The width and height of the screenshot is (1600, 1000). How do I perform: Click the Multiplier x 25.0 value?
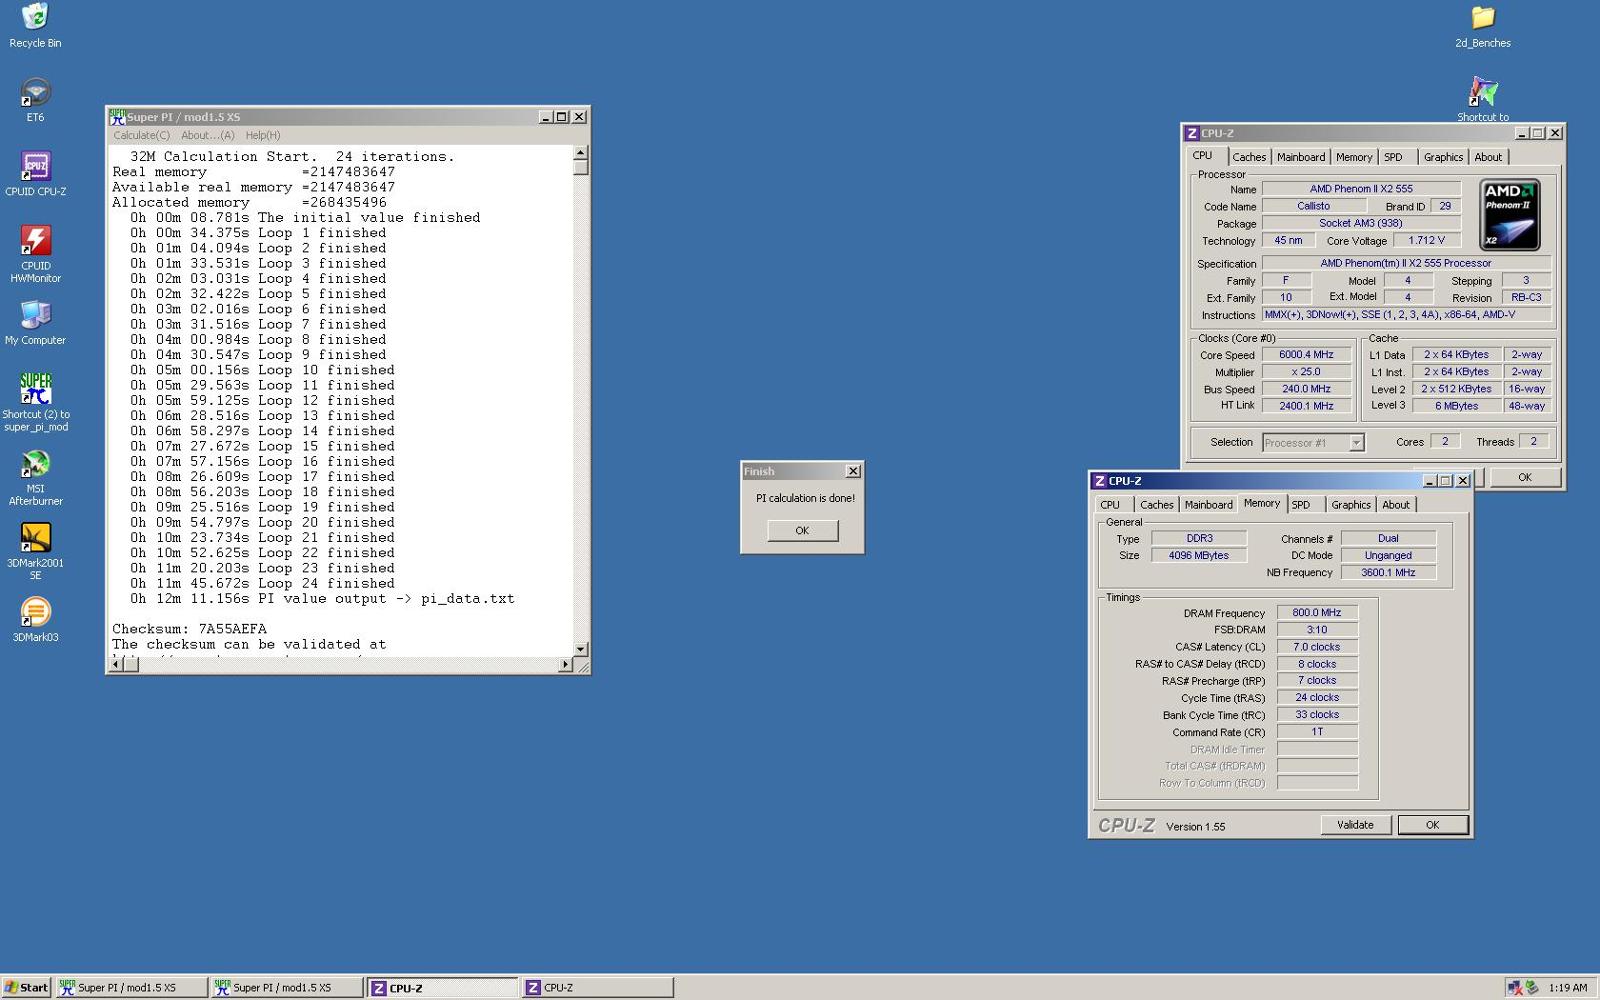(1306, 372)
